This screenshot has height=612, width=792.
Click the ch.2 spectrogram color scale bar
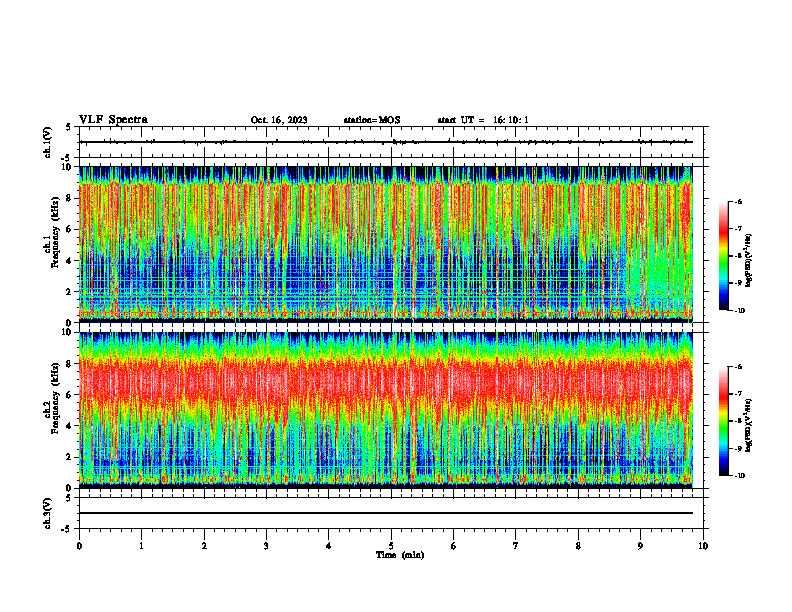coord(723,421)
